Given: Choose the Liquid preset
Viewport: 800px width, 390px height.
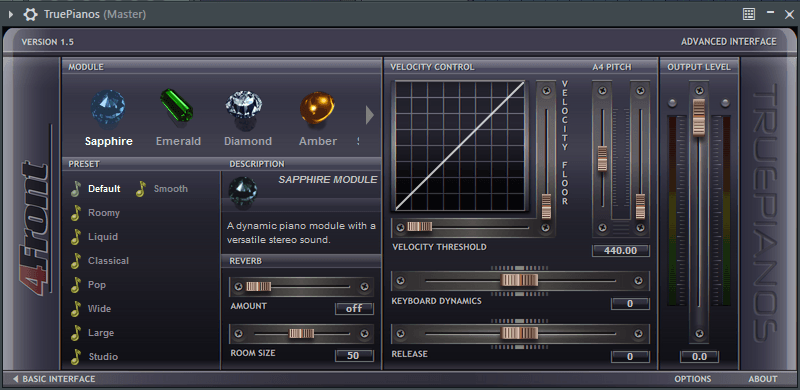Looking at the screenshot, I should coord(103,236).
